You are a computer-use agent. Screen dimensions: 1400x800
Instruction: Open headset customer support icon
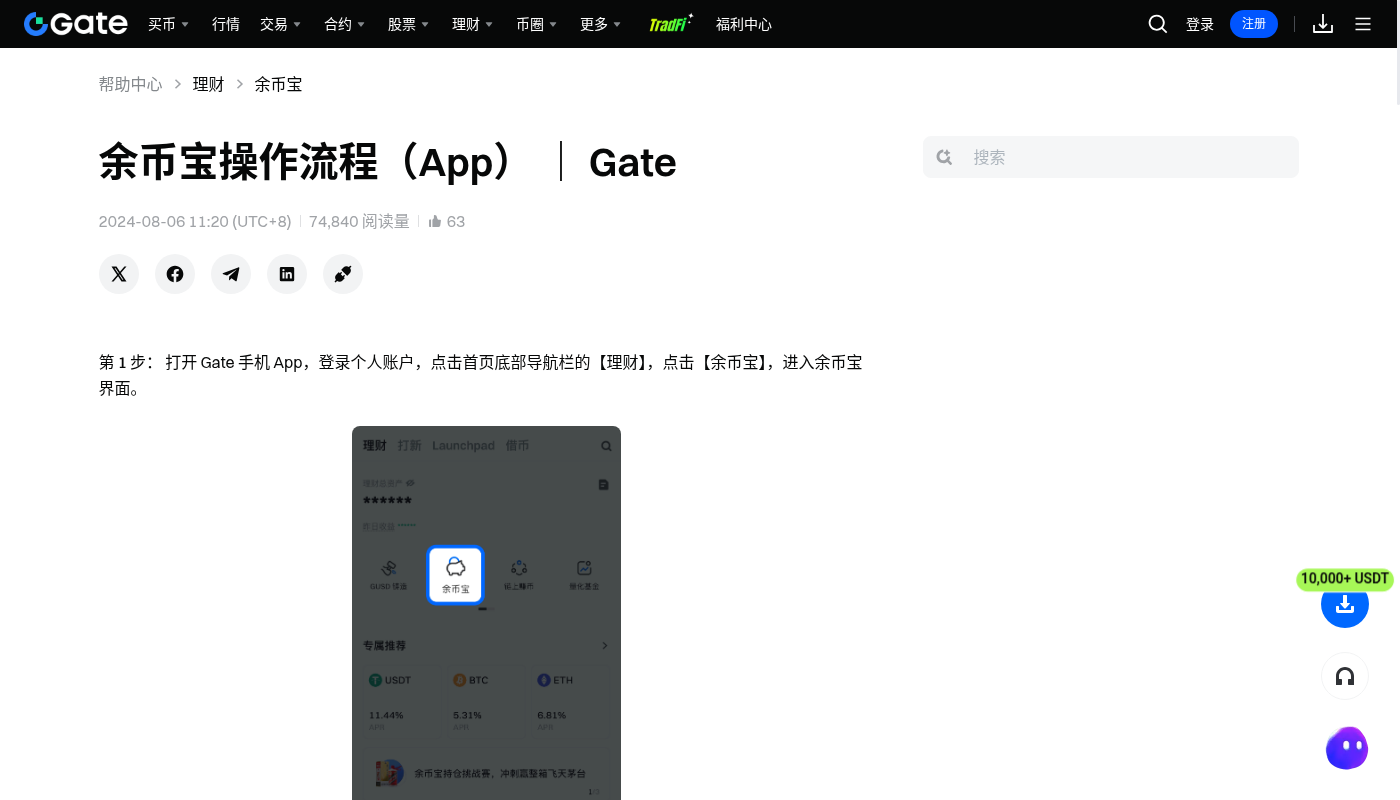point(1345,677)
